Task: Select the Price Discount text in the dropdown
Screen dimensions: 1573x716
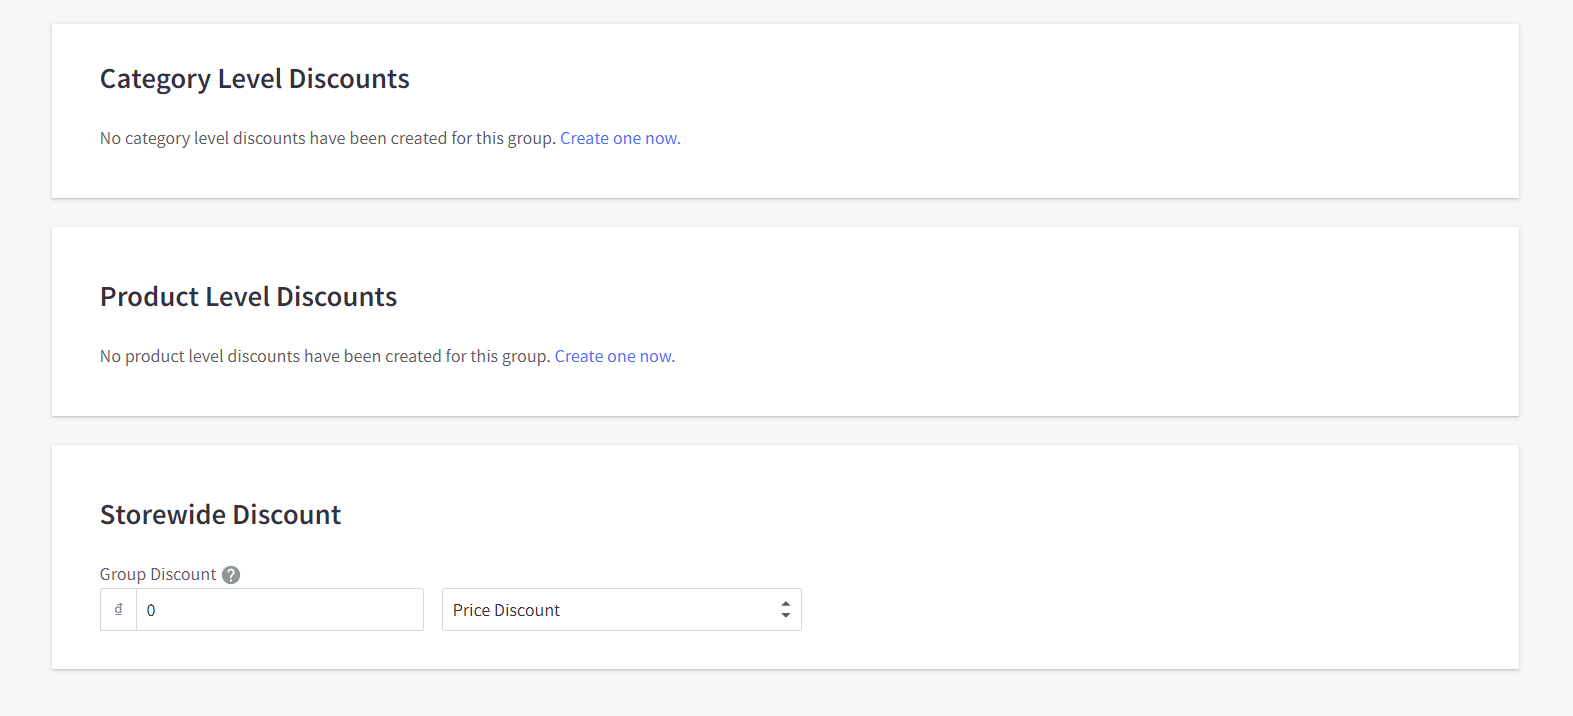Action: click(506, 611)
